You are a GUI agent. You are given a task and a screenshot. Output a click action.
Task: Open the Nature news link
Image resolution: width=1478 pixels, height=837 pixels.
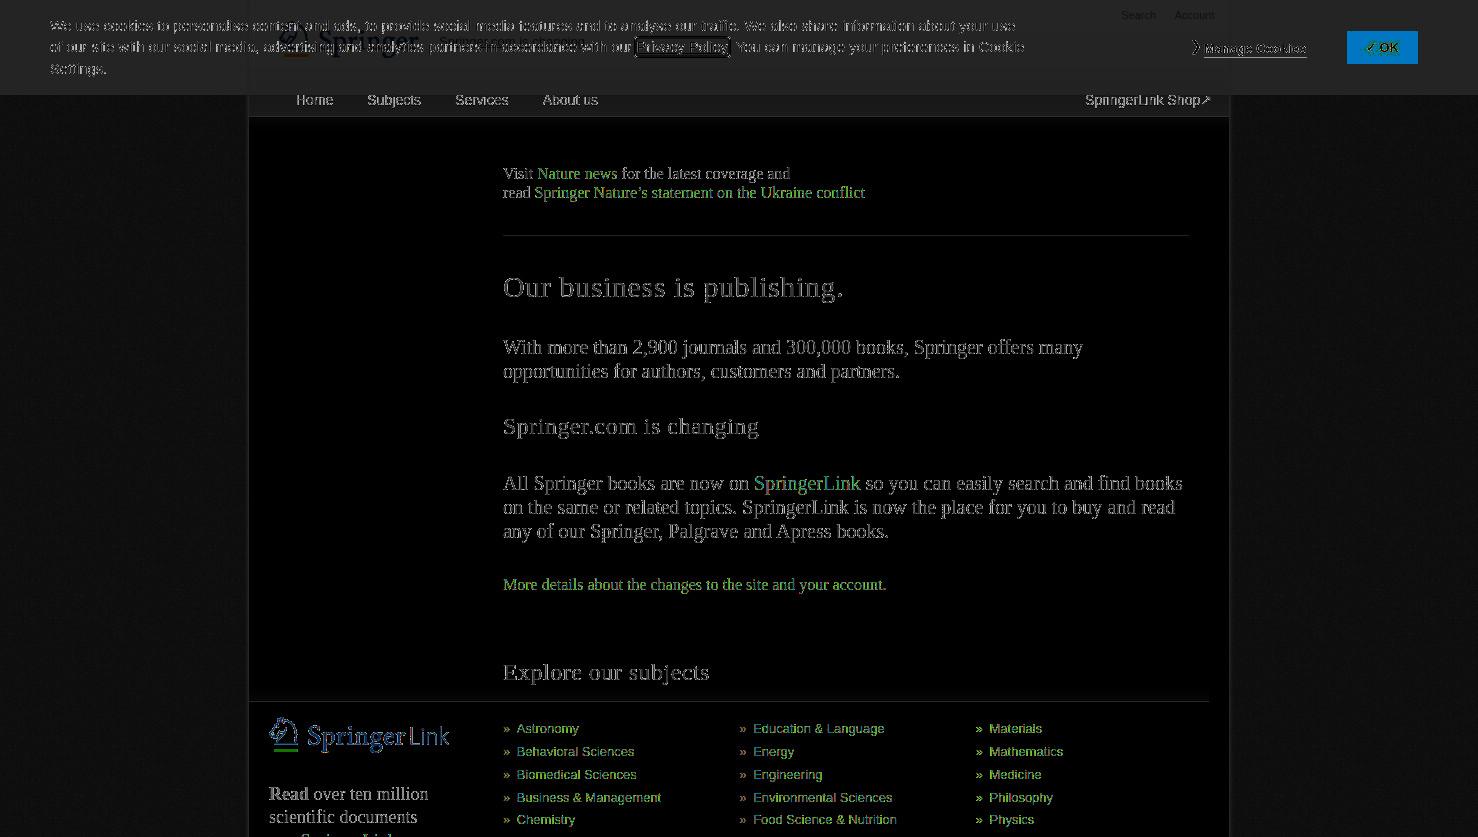pyautogui.click(x=577, y=173)
